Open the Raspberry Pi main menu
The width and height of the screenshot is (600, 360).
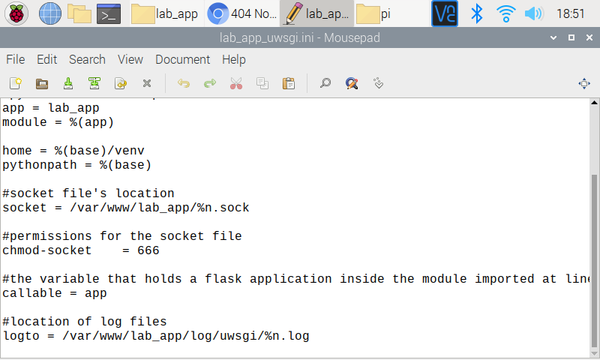click(16, 14)
